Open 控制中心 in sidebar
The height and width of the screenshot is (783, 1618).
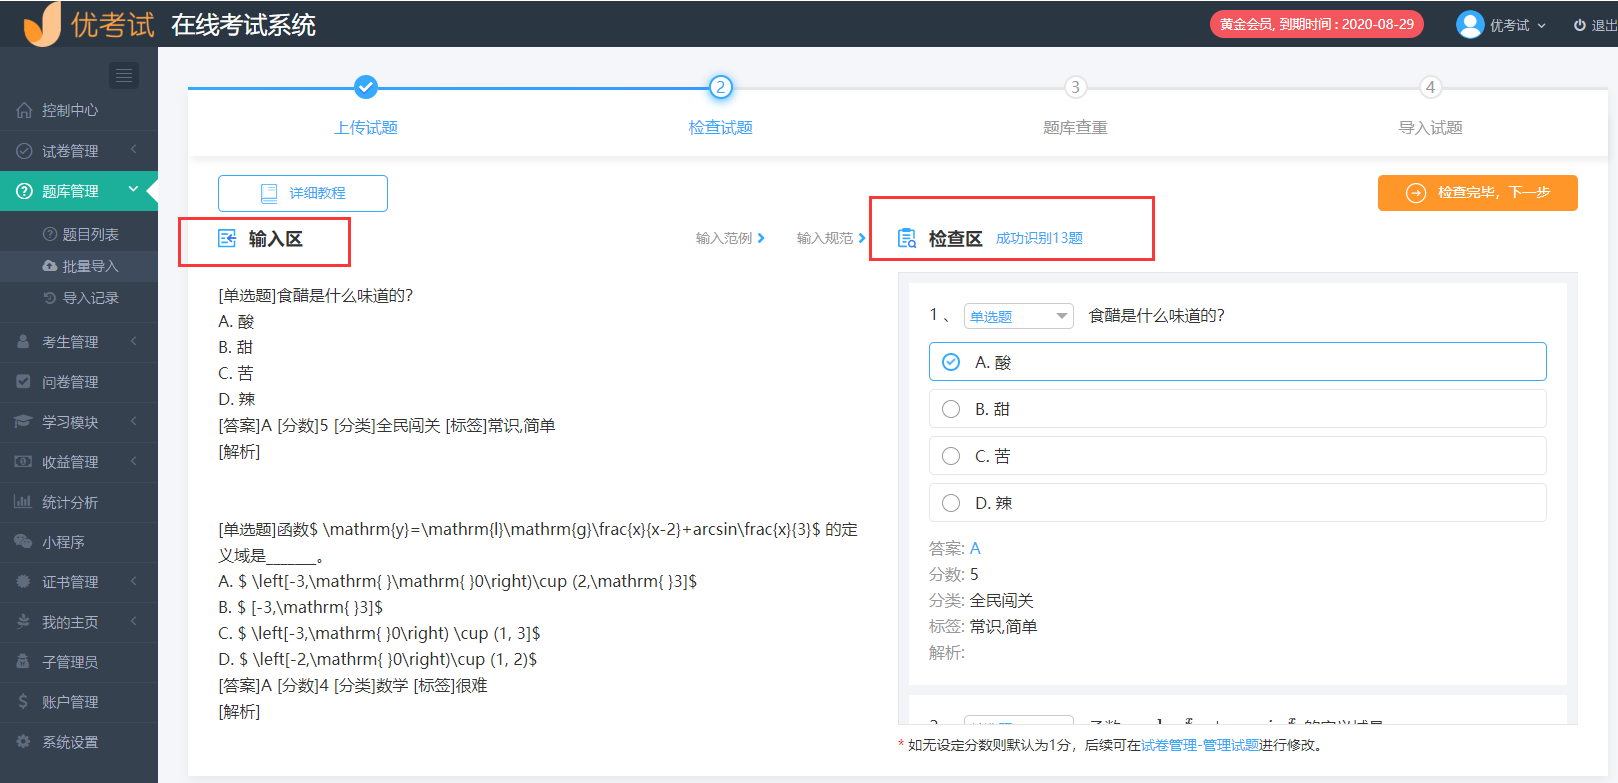pos(79,110)
